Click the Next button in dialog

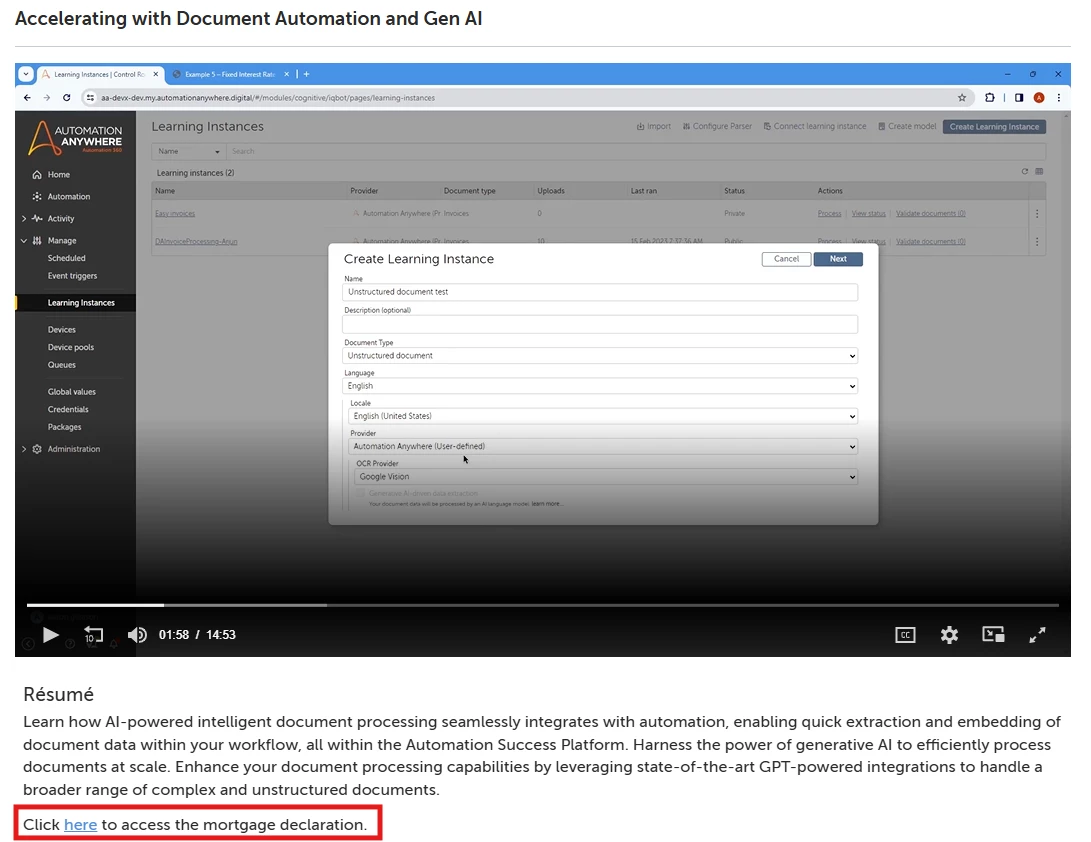[838, 259]
